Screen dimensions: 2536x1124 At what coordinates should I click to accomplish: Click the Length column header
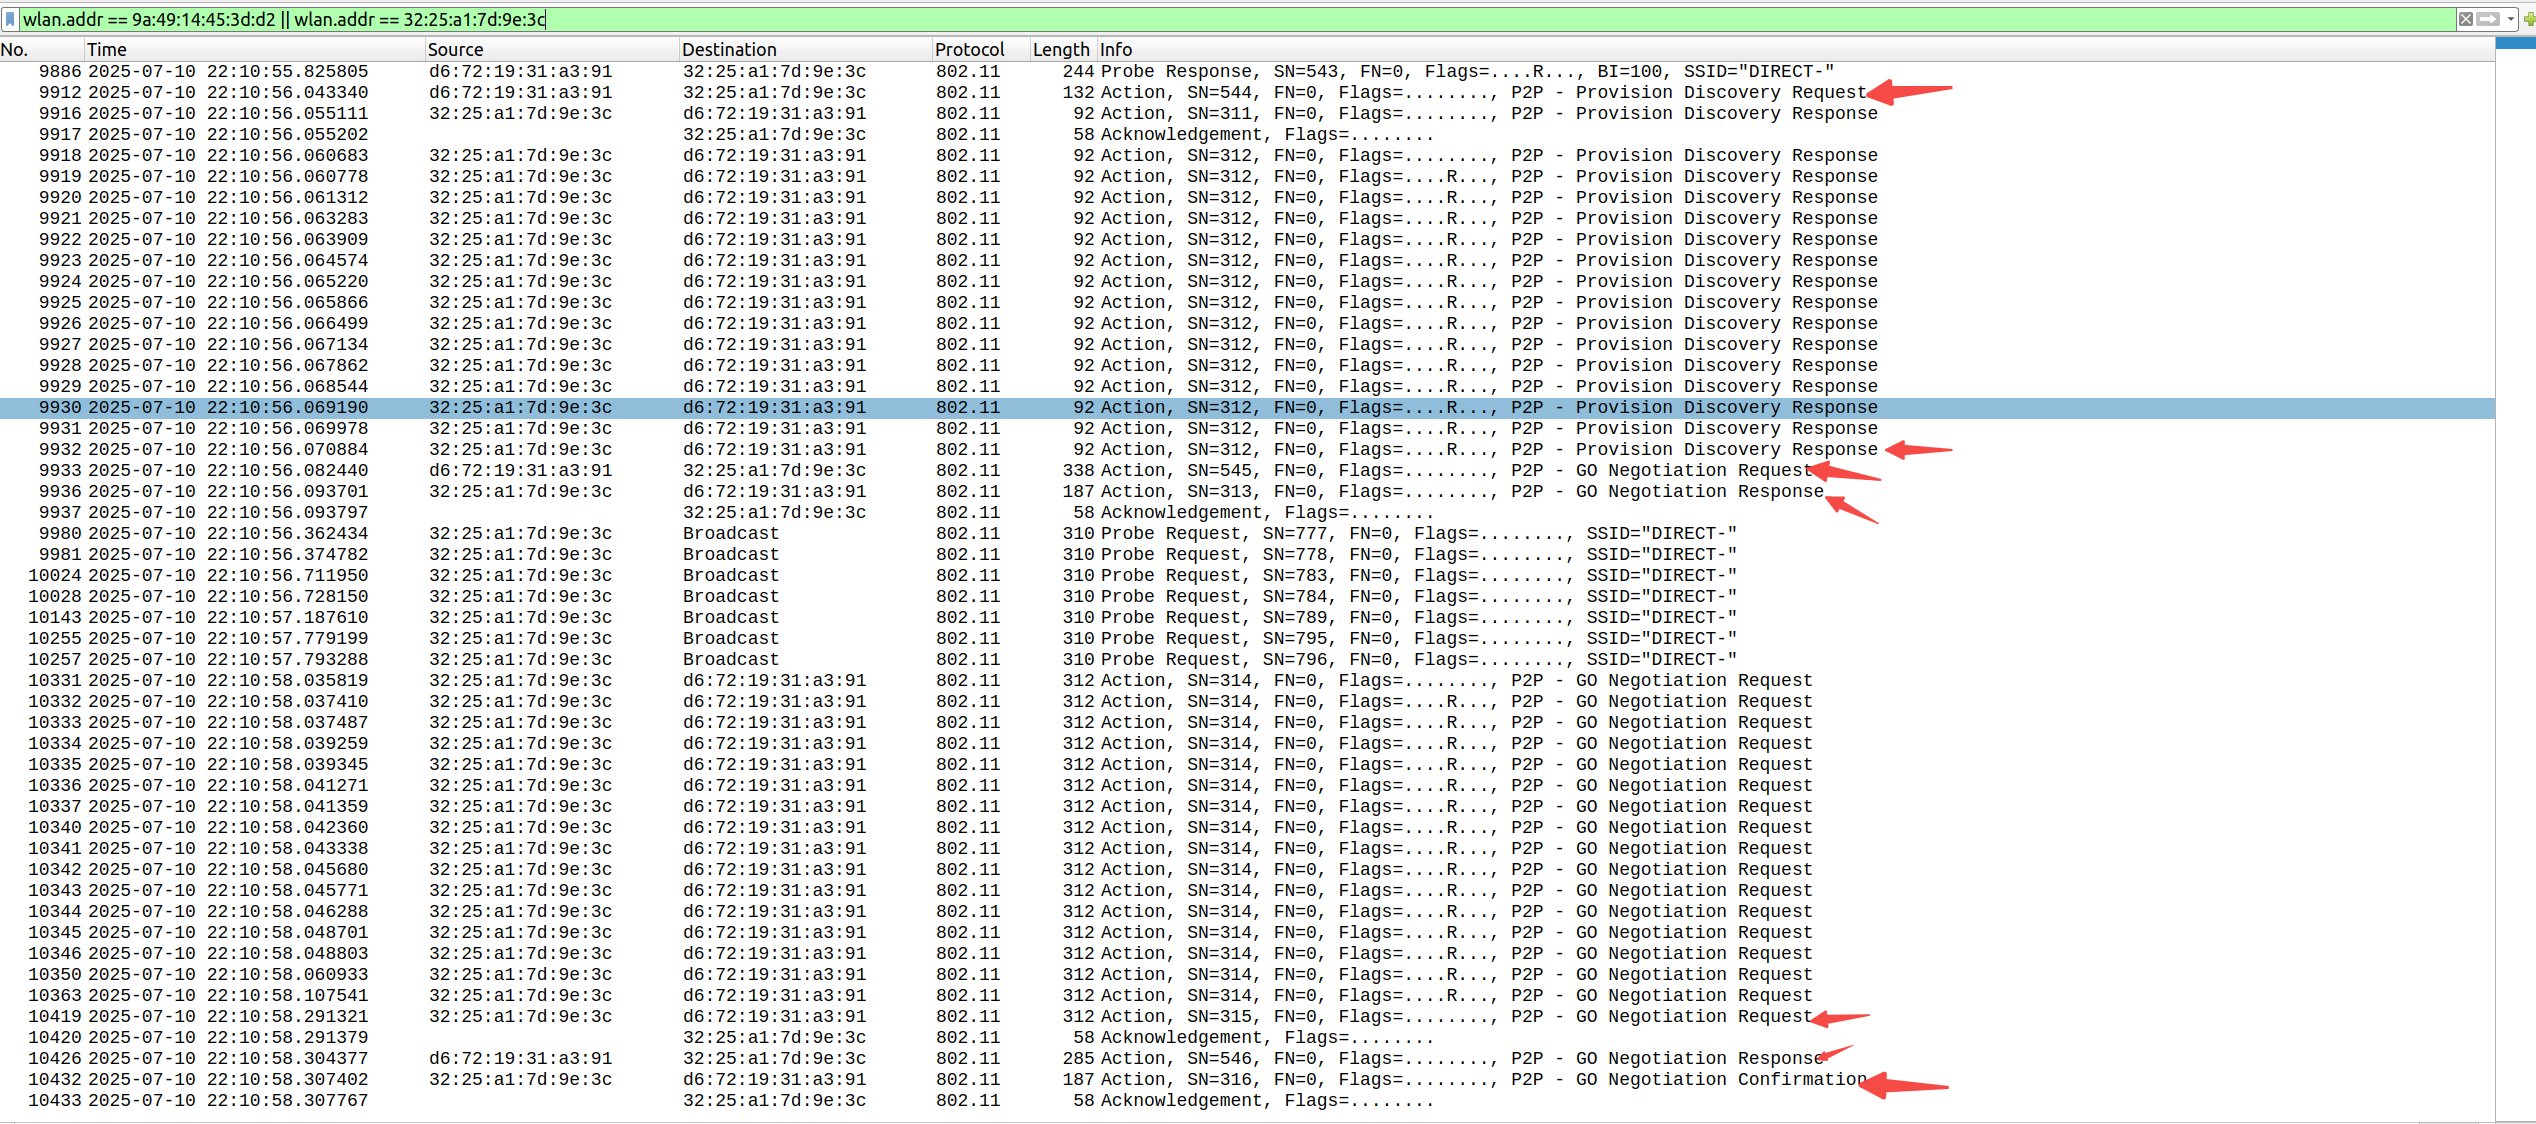click(x=1060, y=49)
